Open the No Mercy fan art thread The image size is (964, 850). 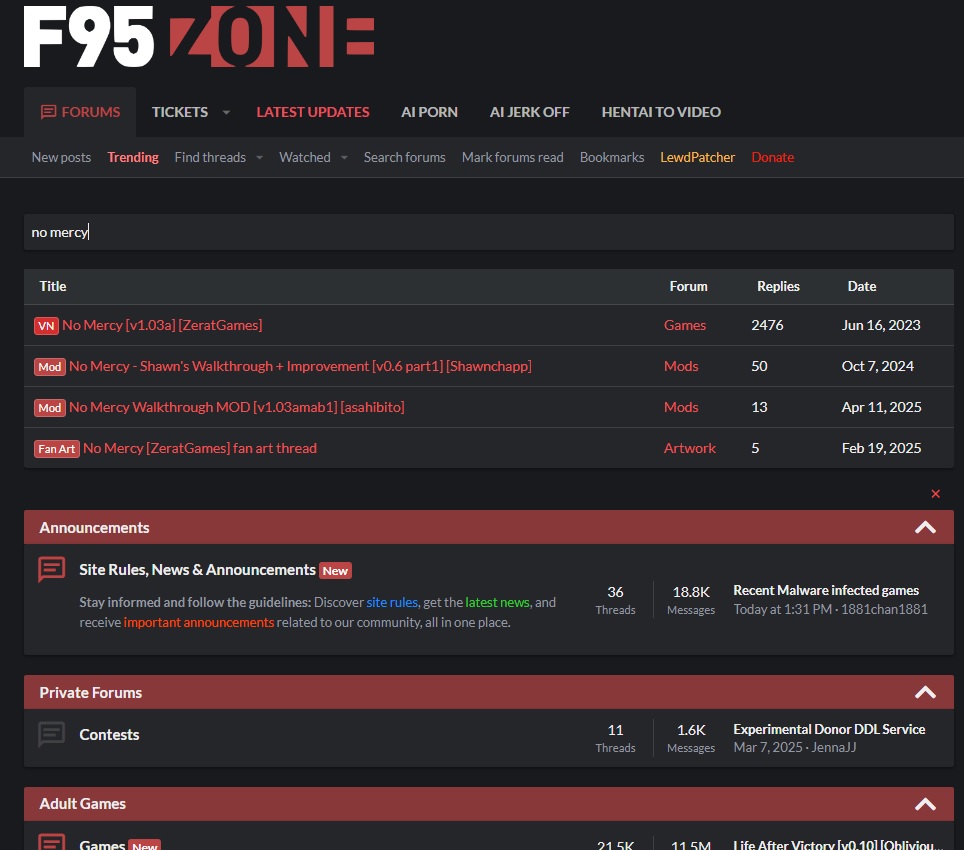pos(200,449)
